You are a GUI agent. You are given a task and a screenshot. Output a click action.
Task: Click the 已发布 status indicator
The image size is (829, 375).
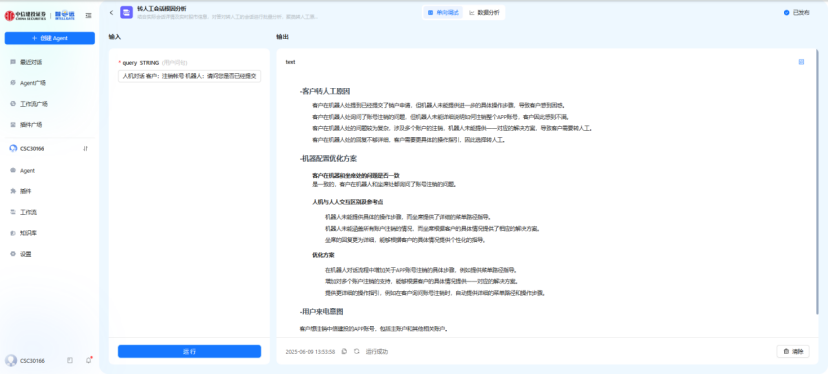(796, 12)
